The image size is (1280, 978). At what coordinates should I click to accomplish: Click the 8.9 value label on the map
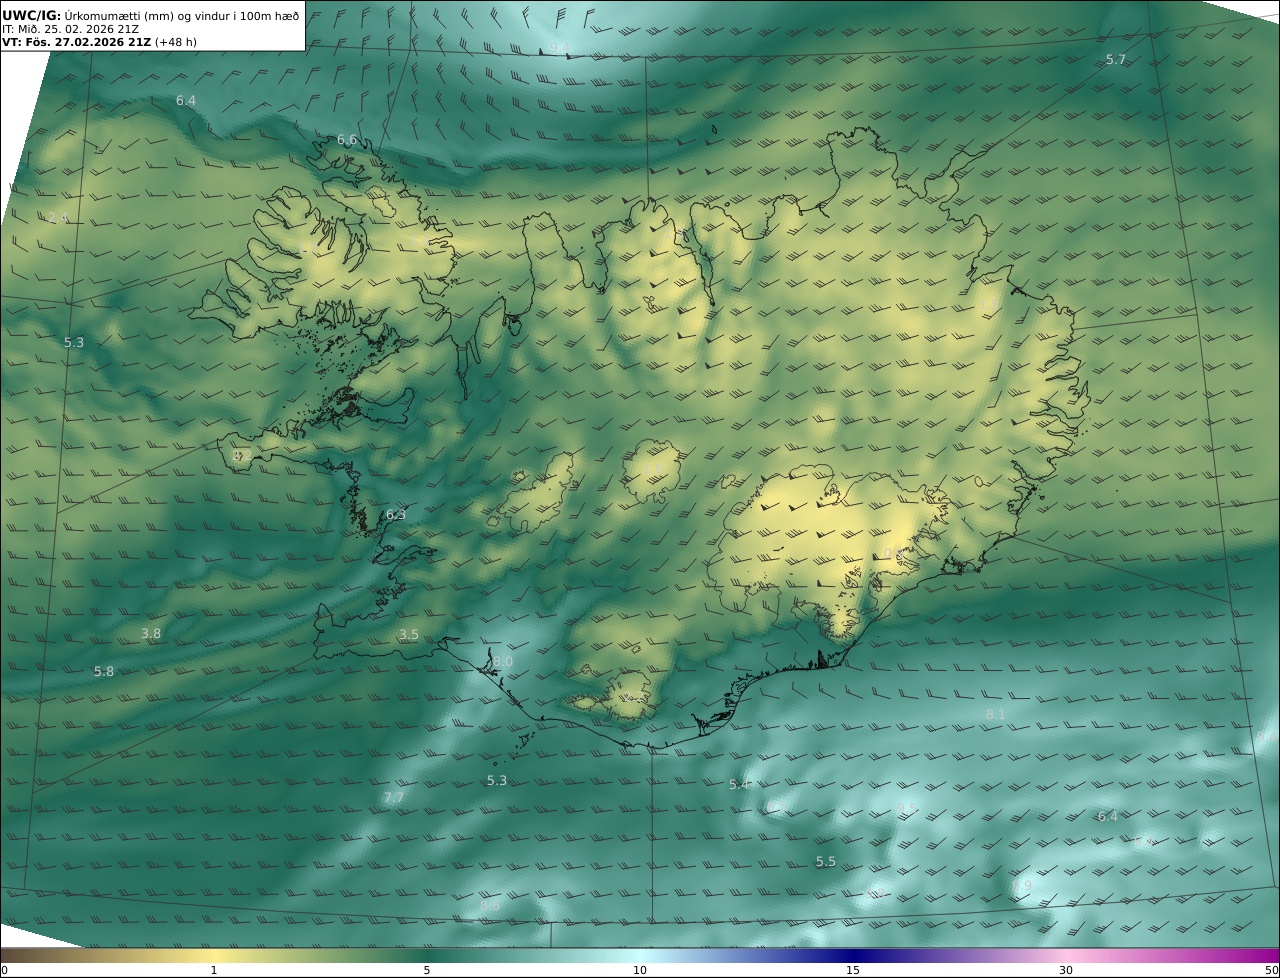click(1021, 886)
